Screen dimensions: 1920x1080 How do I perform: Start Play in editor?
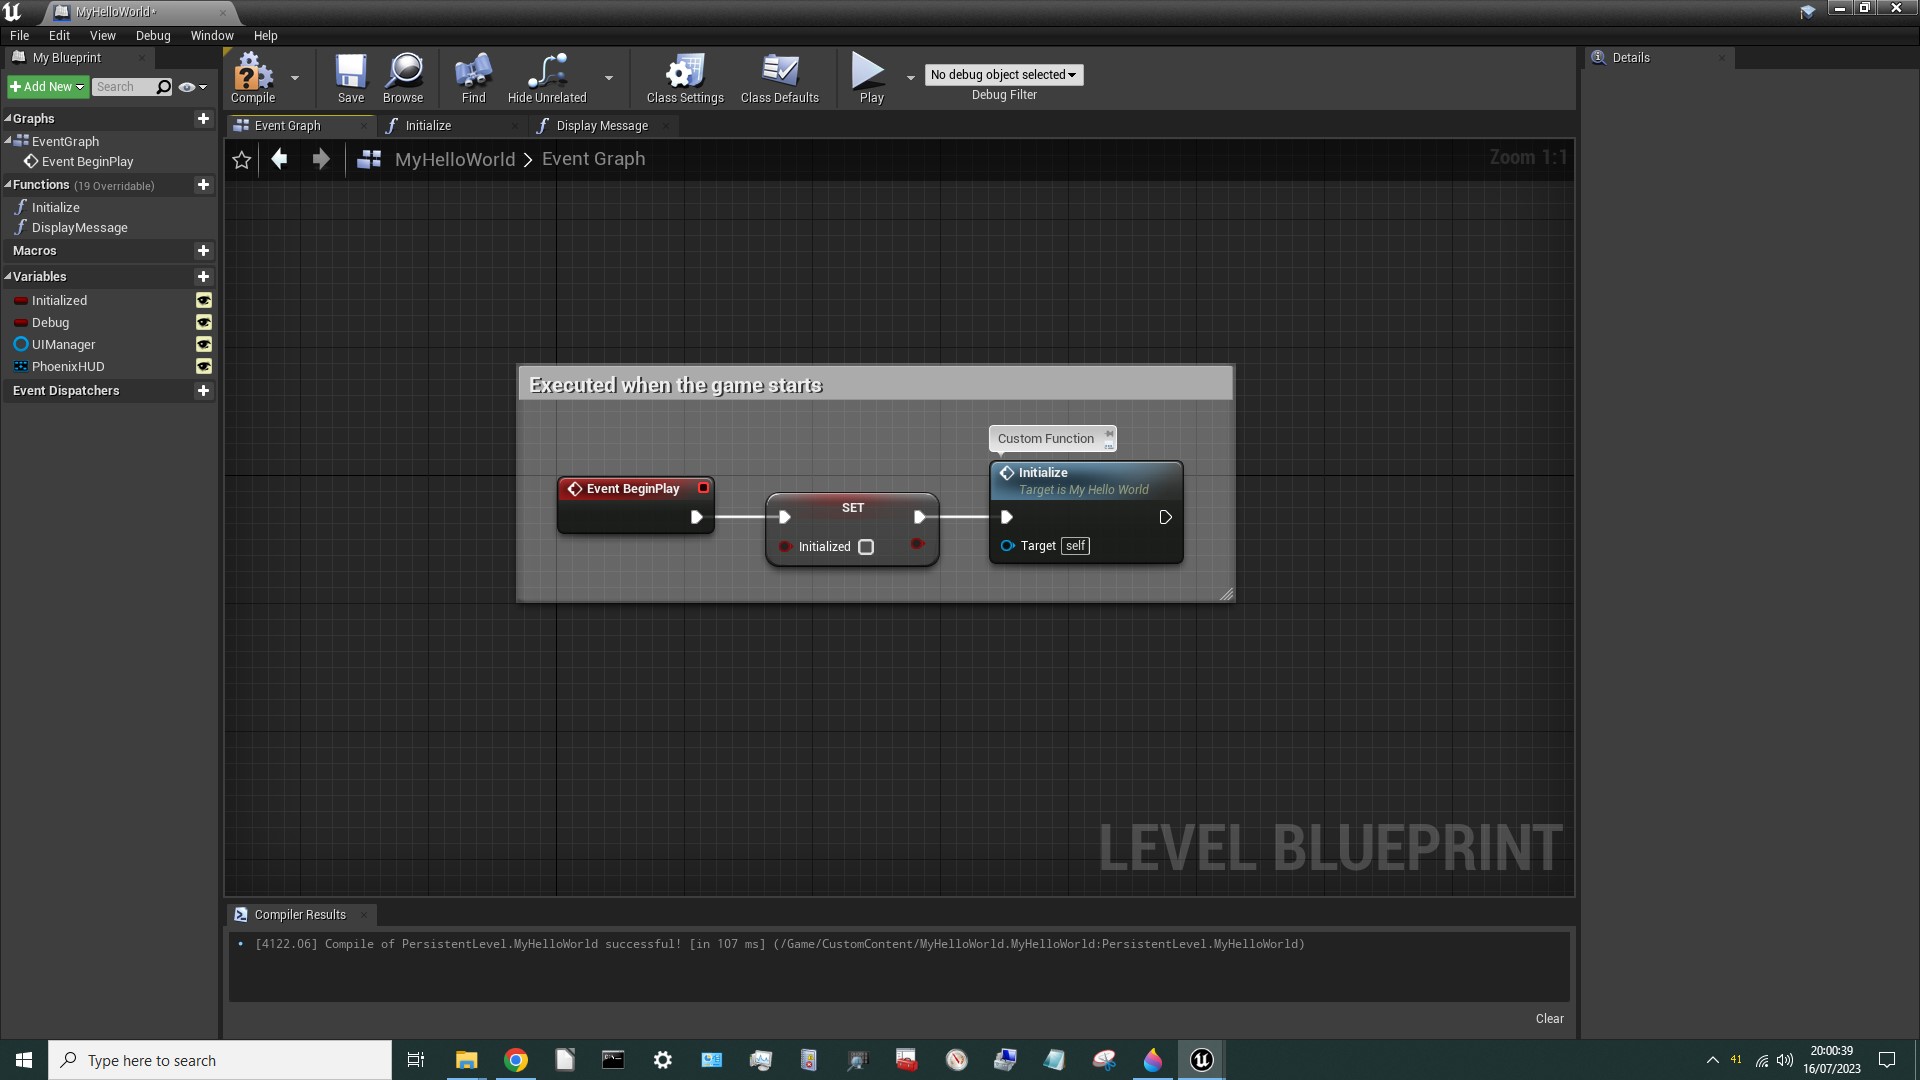870,78
